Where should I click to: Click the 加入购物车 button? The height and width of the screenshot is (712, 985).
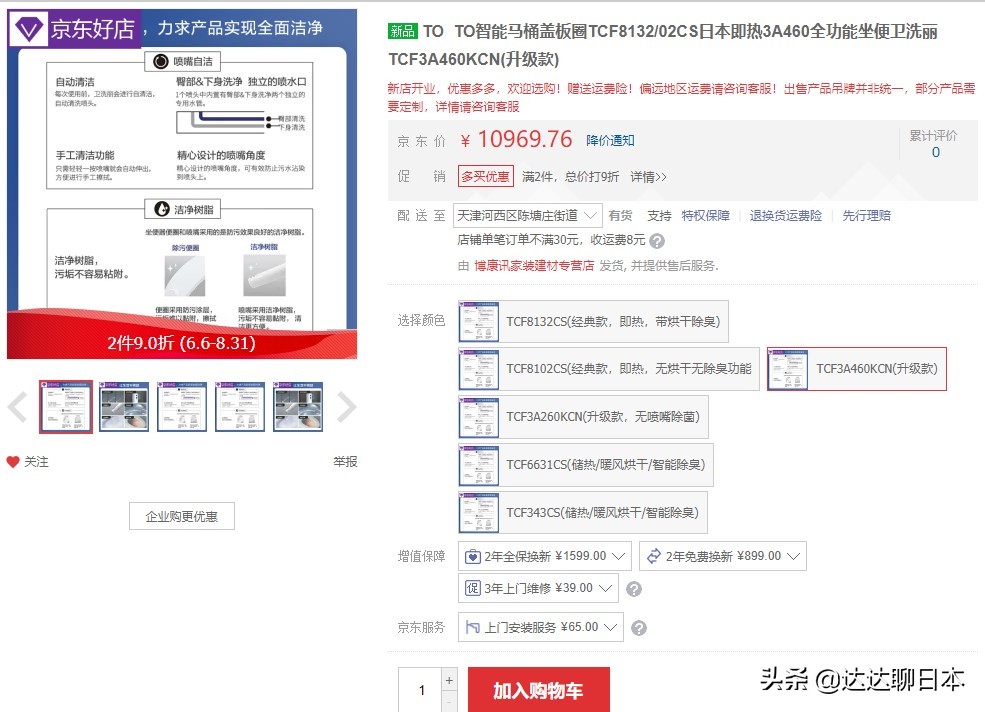539,688
